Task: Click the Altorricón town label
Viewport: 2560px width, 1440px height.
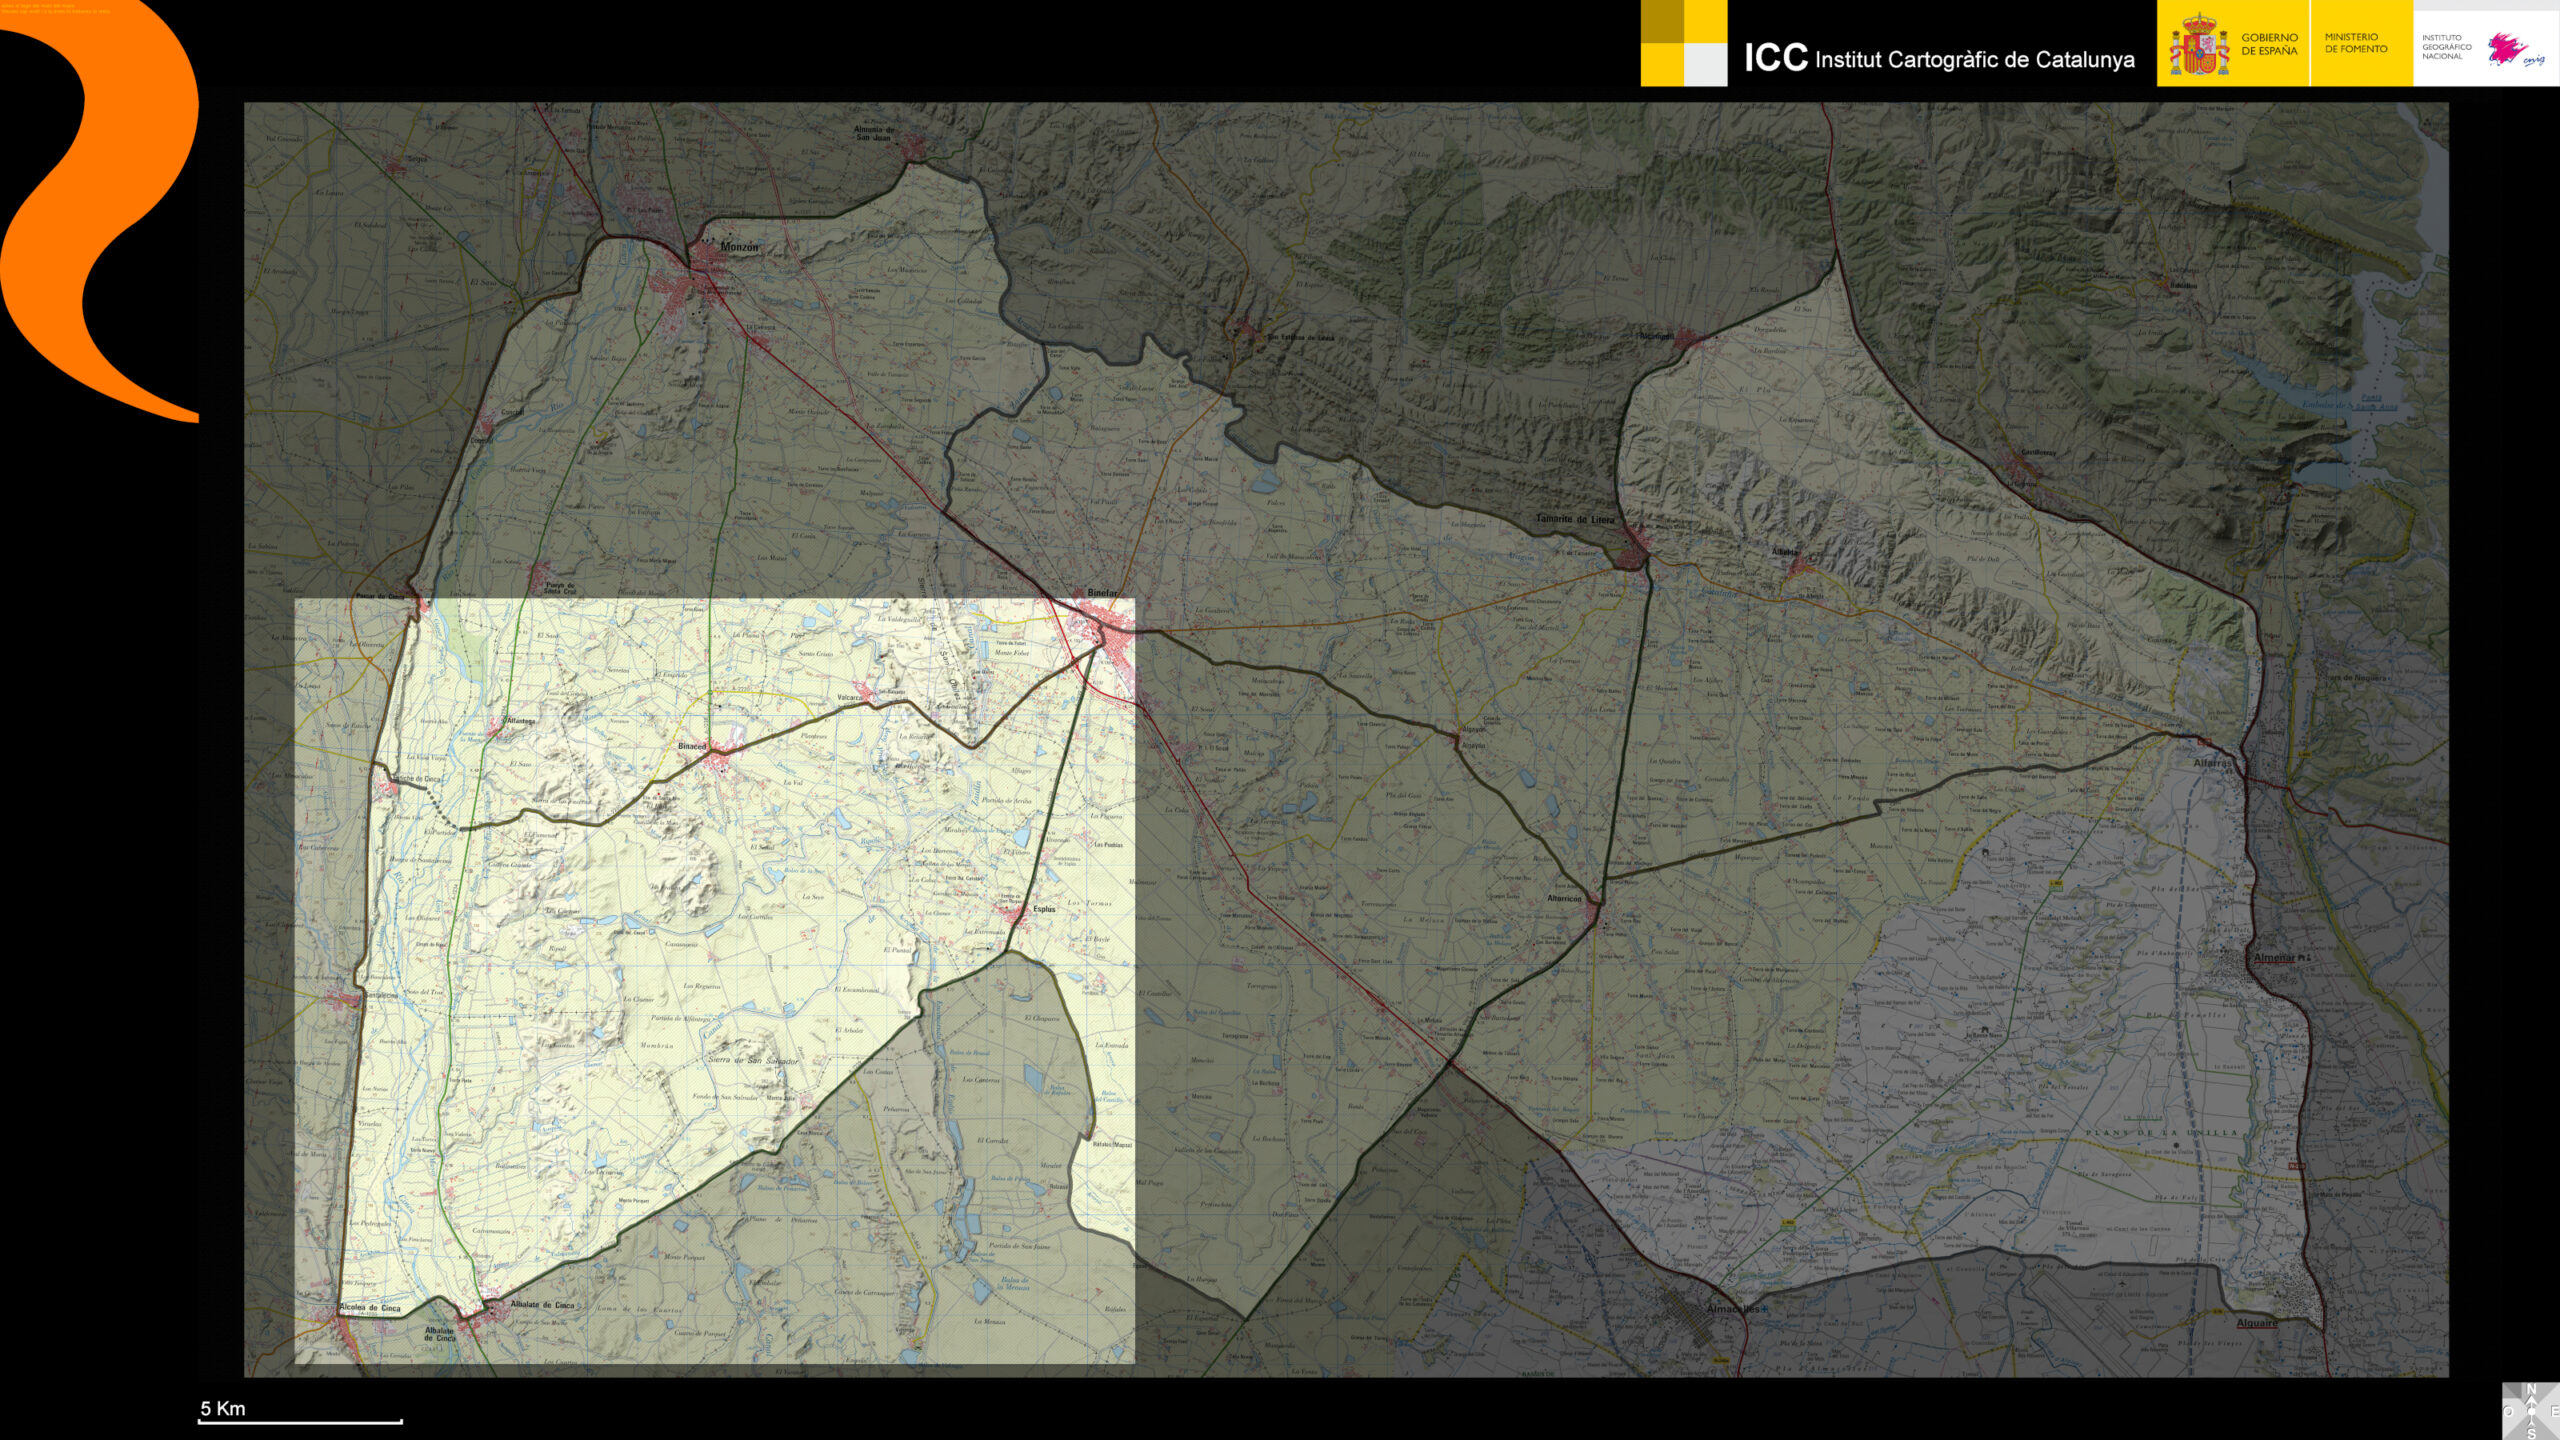Action: (x=1564, y=898)
